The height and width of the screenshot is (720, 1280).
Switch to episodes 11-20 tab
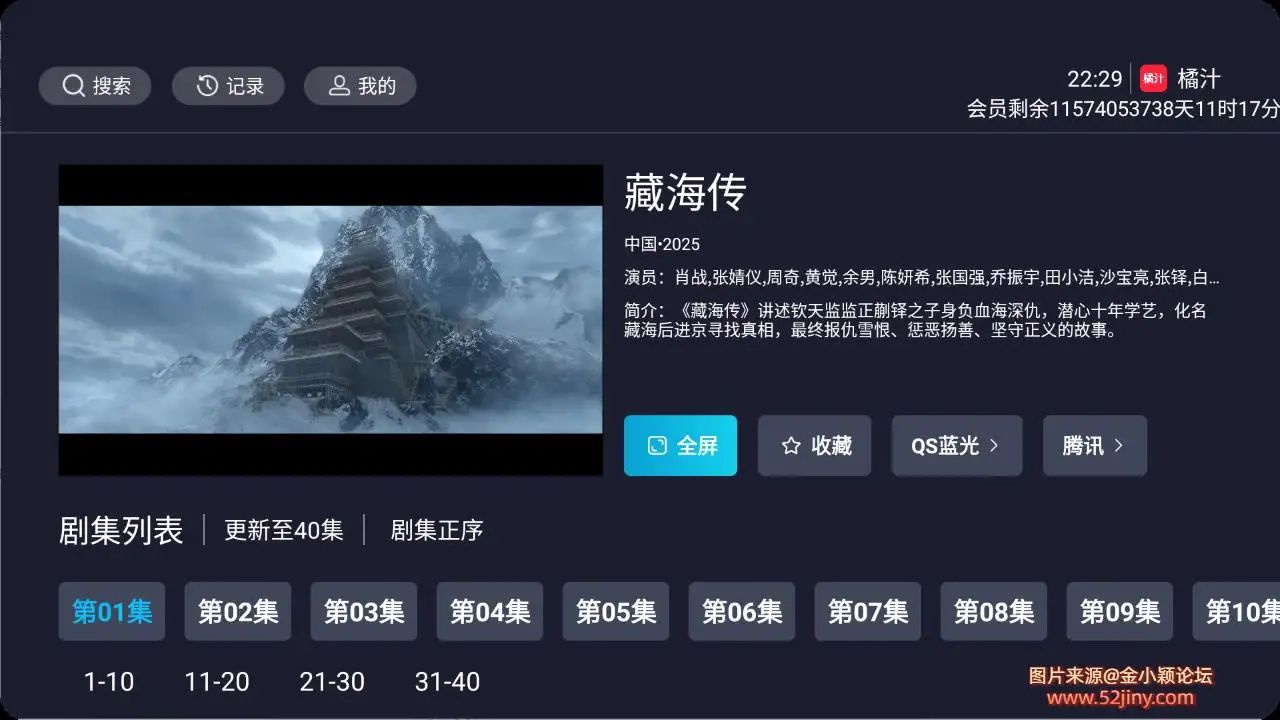click(217, 682)
